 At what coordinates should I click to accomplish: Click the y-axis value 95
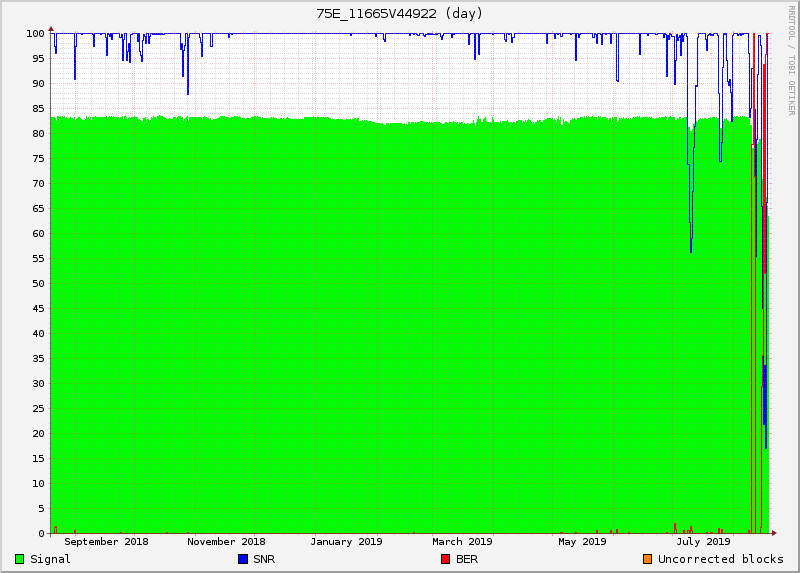[38, 59]
